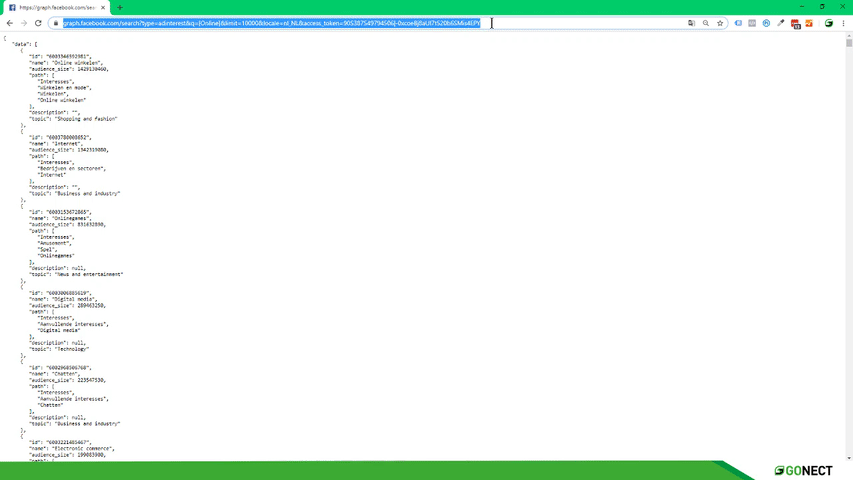Click the "Winkelen en mode" path entry
The image size is (853, 480).
pyautogui.click(x=65, y=88)
